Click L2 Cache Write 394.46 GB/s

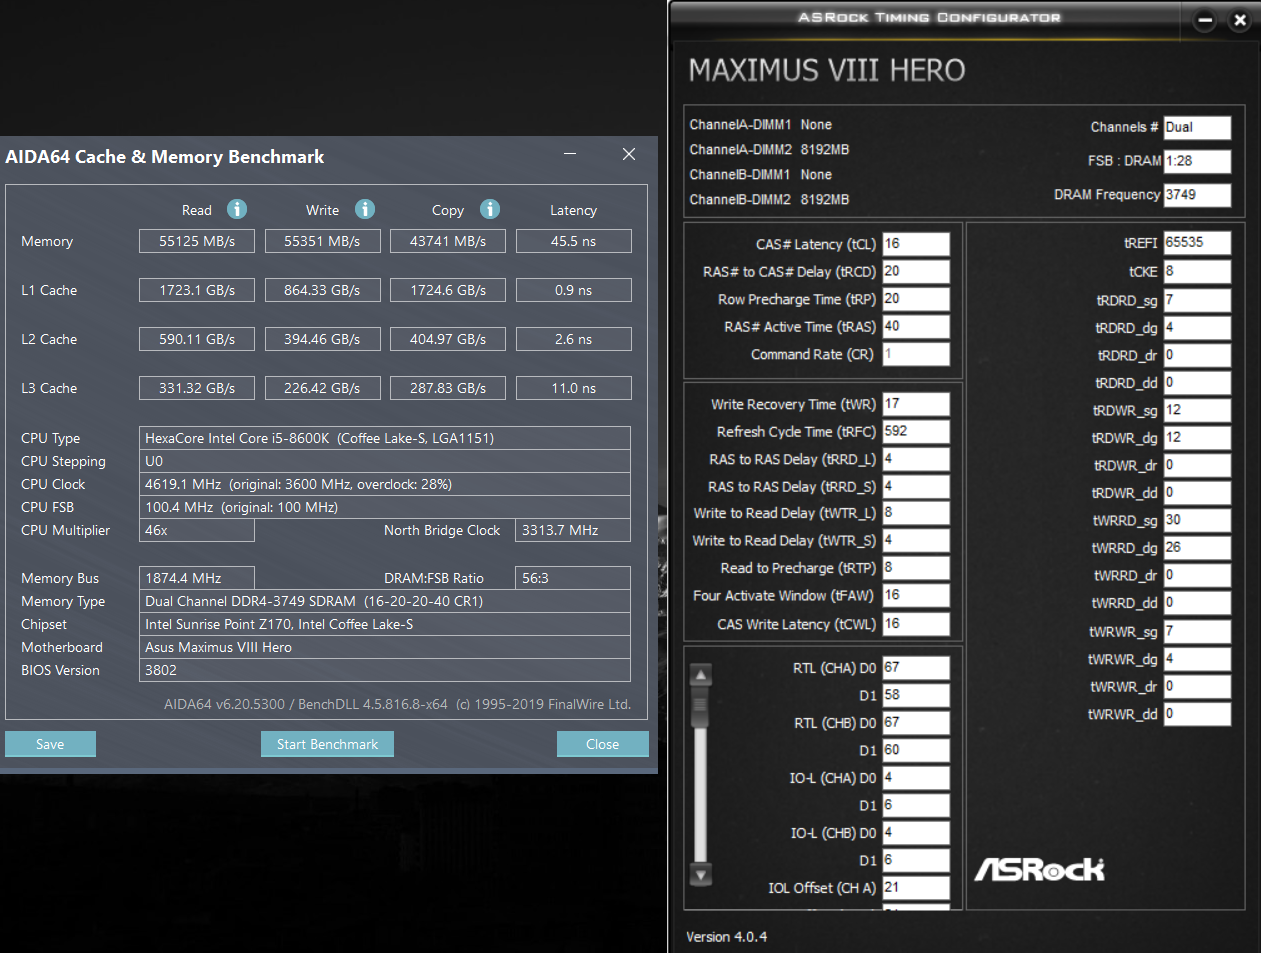[x=322, y=339]
